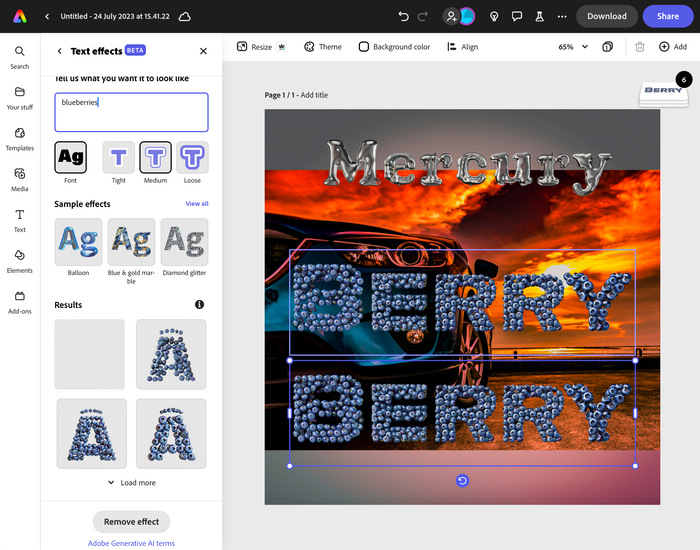Select Medium letter spacing option
Viewport: 700px width, 550px height.
[155, 157]
